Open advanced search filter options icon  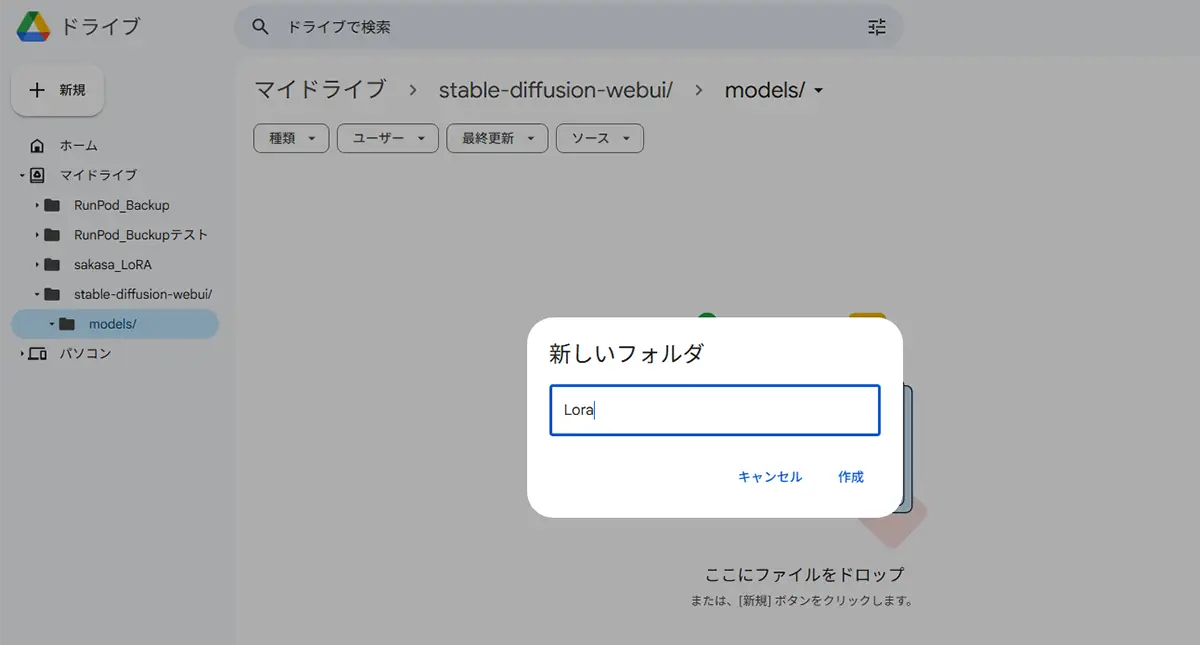coord(877,27)
